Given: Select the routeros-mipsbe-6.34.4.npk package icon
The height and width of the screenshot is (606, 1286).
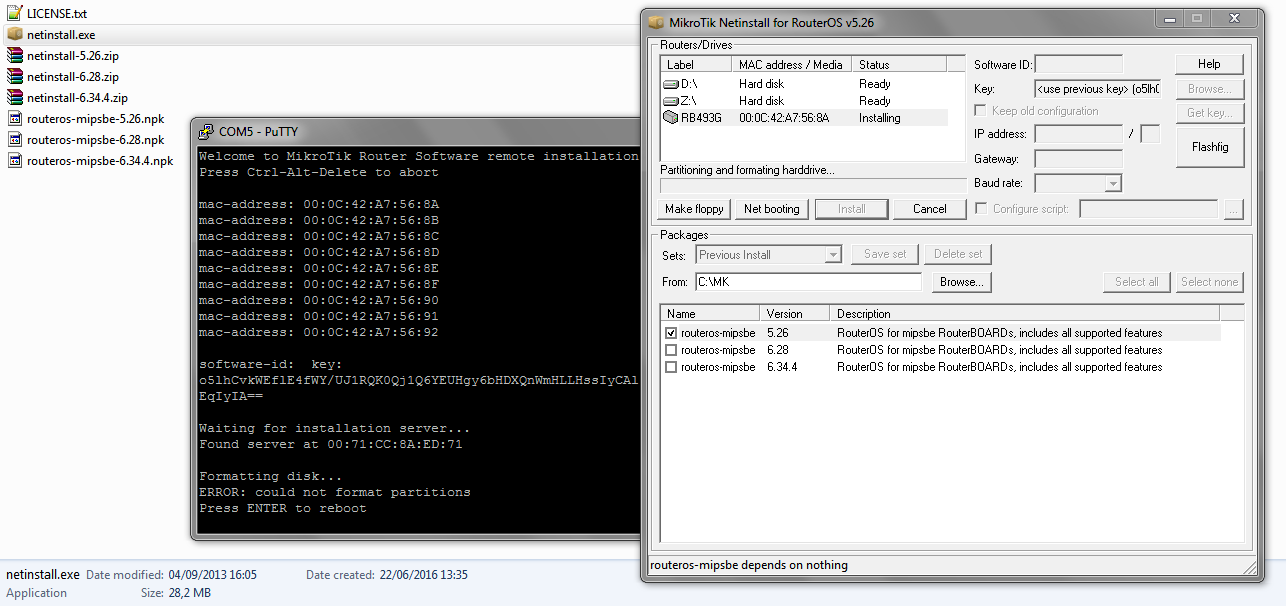Looking at the screenshot, I should pyautogui.click(x=16, y=160).
